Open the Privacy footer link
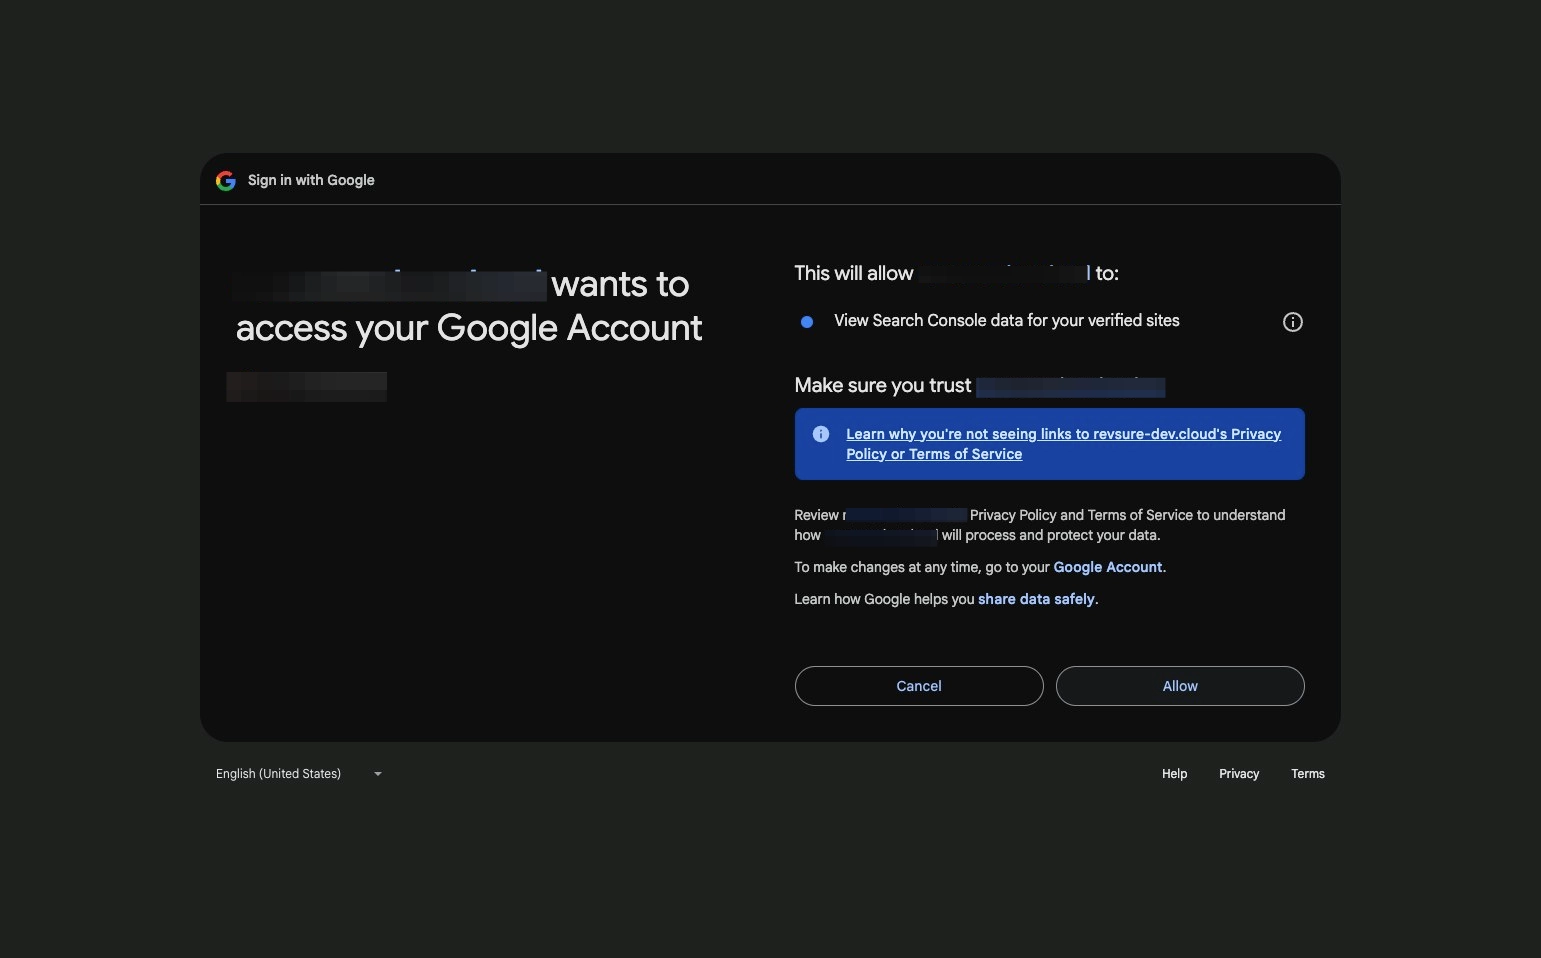The image size is (1541, 958). click(x=1239, y=774)
